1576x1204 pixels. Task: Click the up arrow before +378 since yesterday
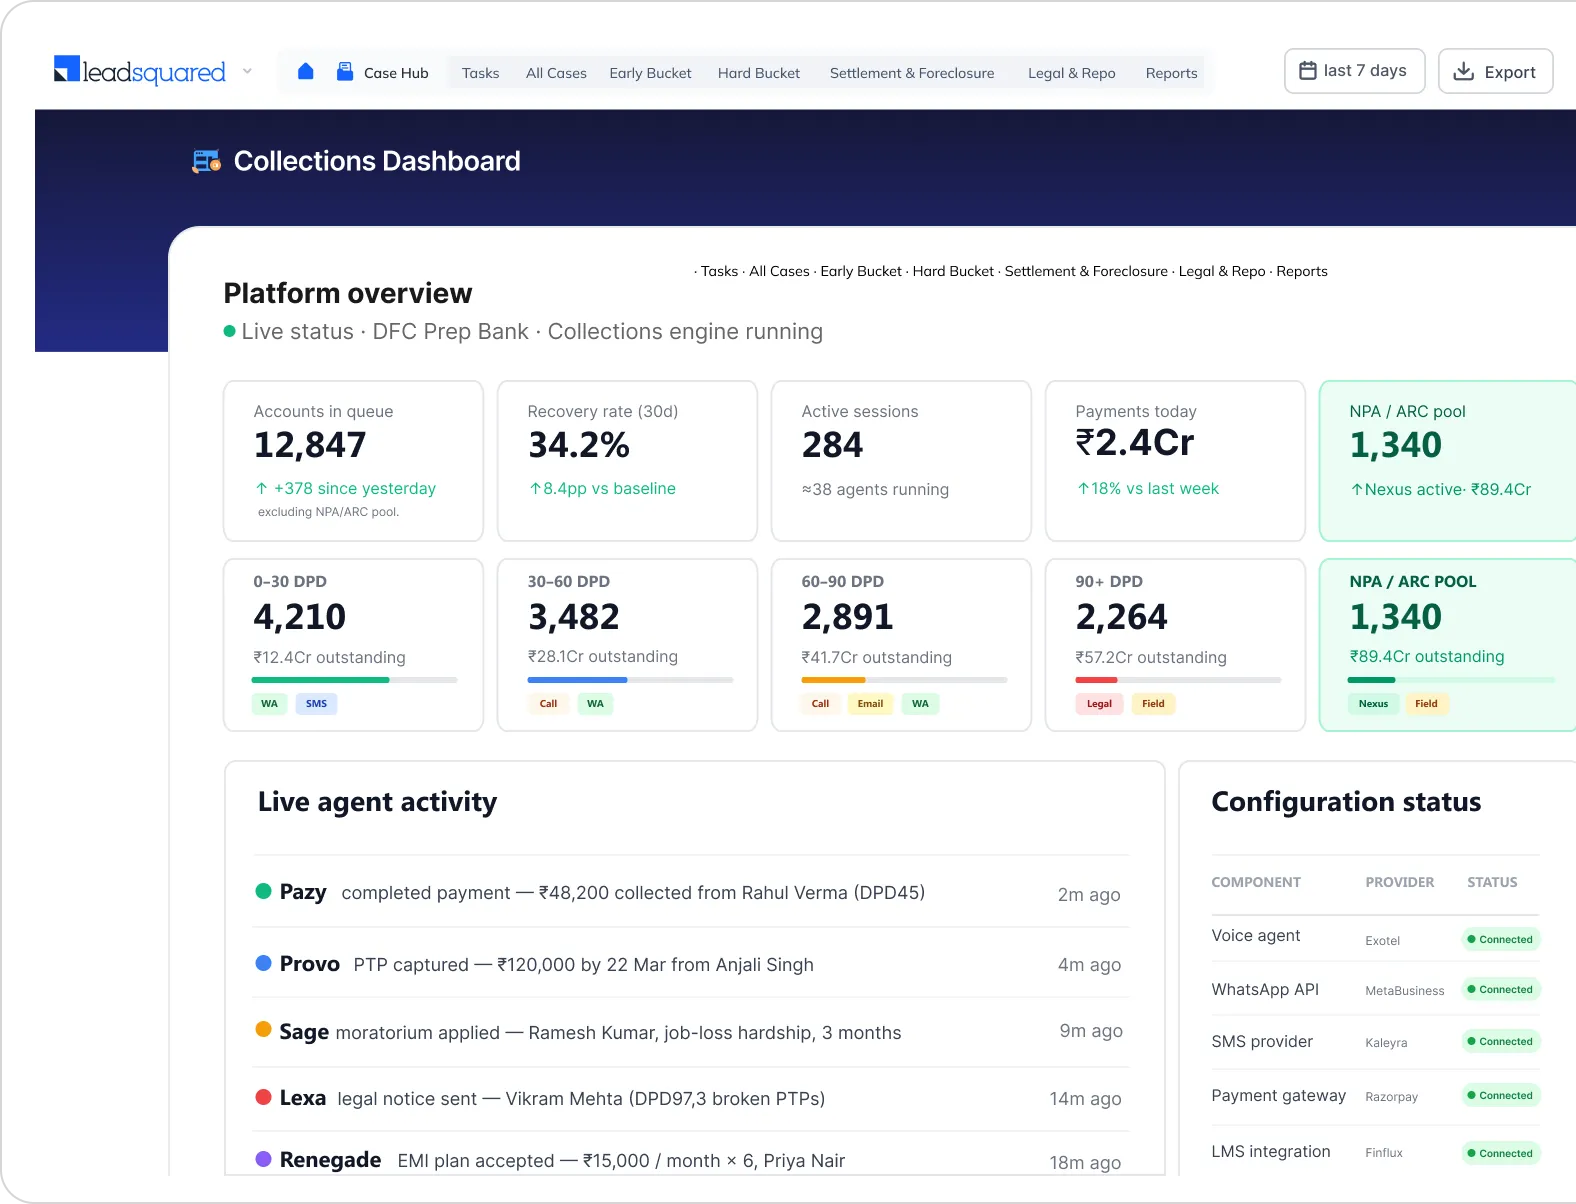pyautogui.click(x=262, y=488)
